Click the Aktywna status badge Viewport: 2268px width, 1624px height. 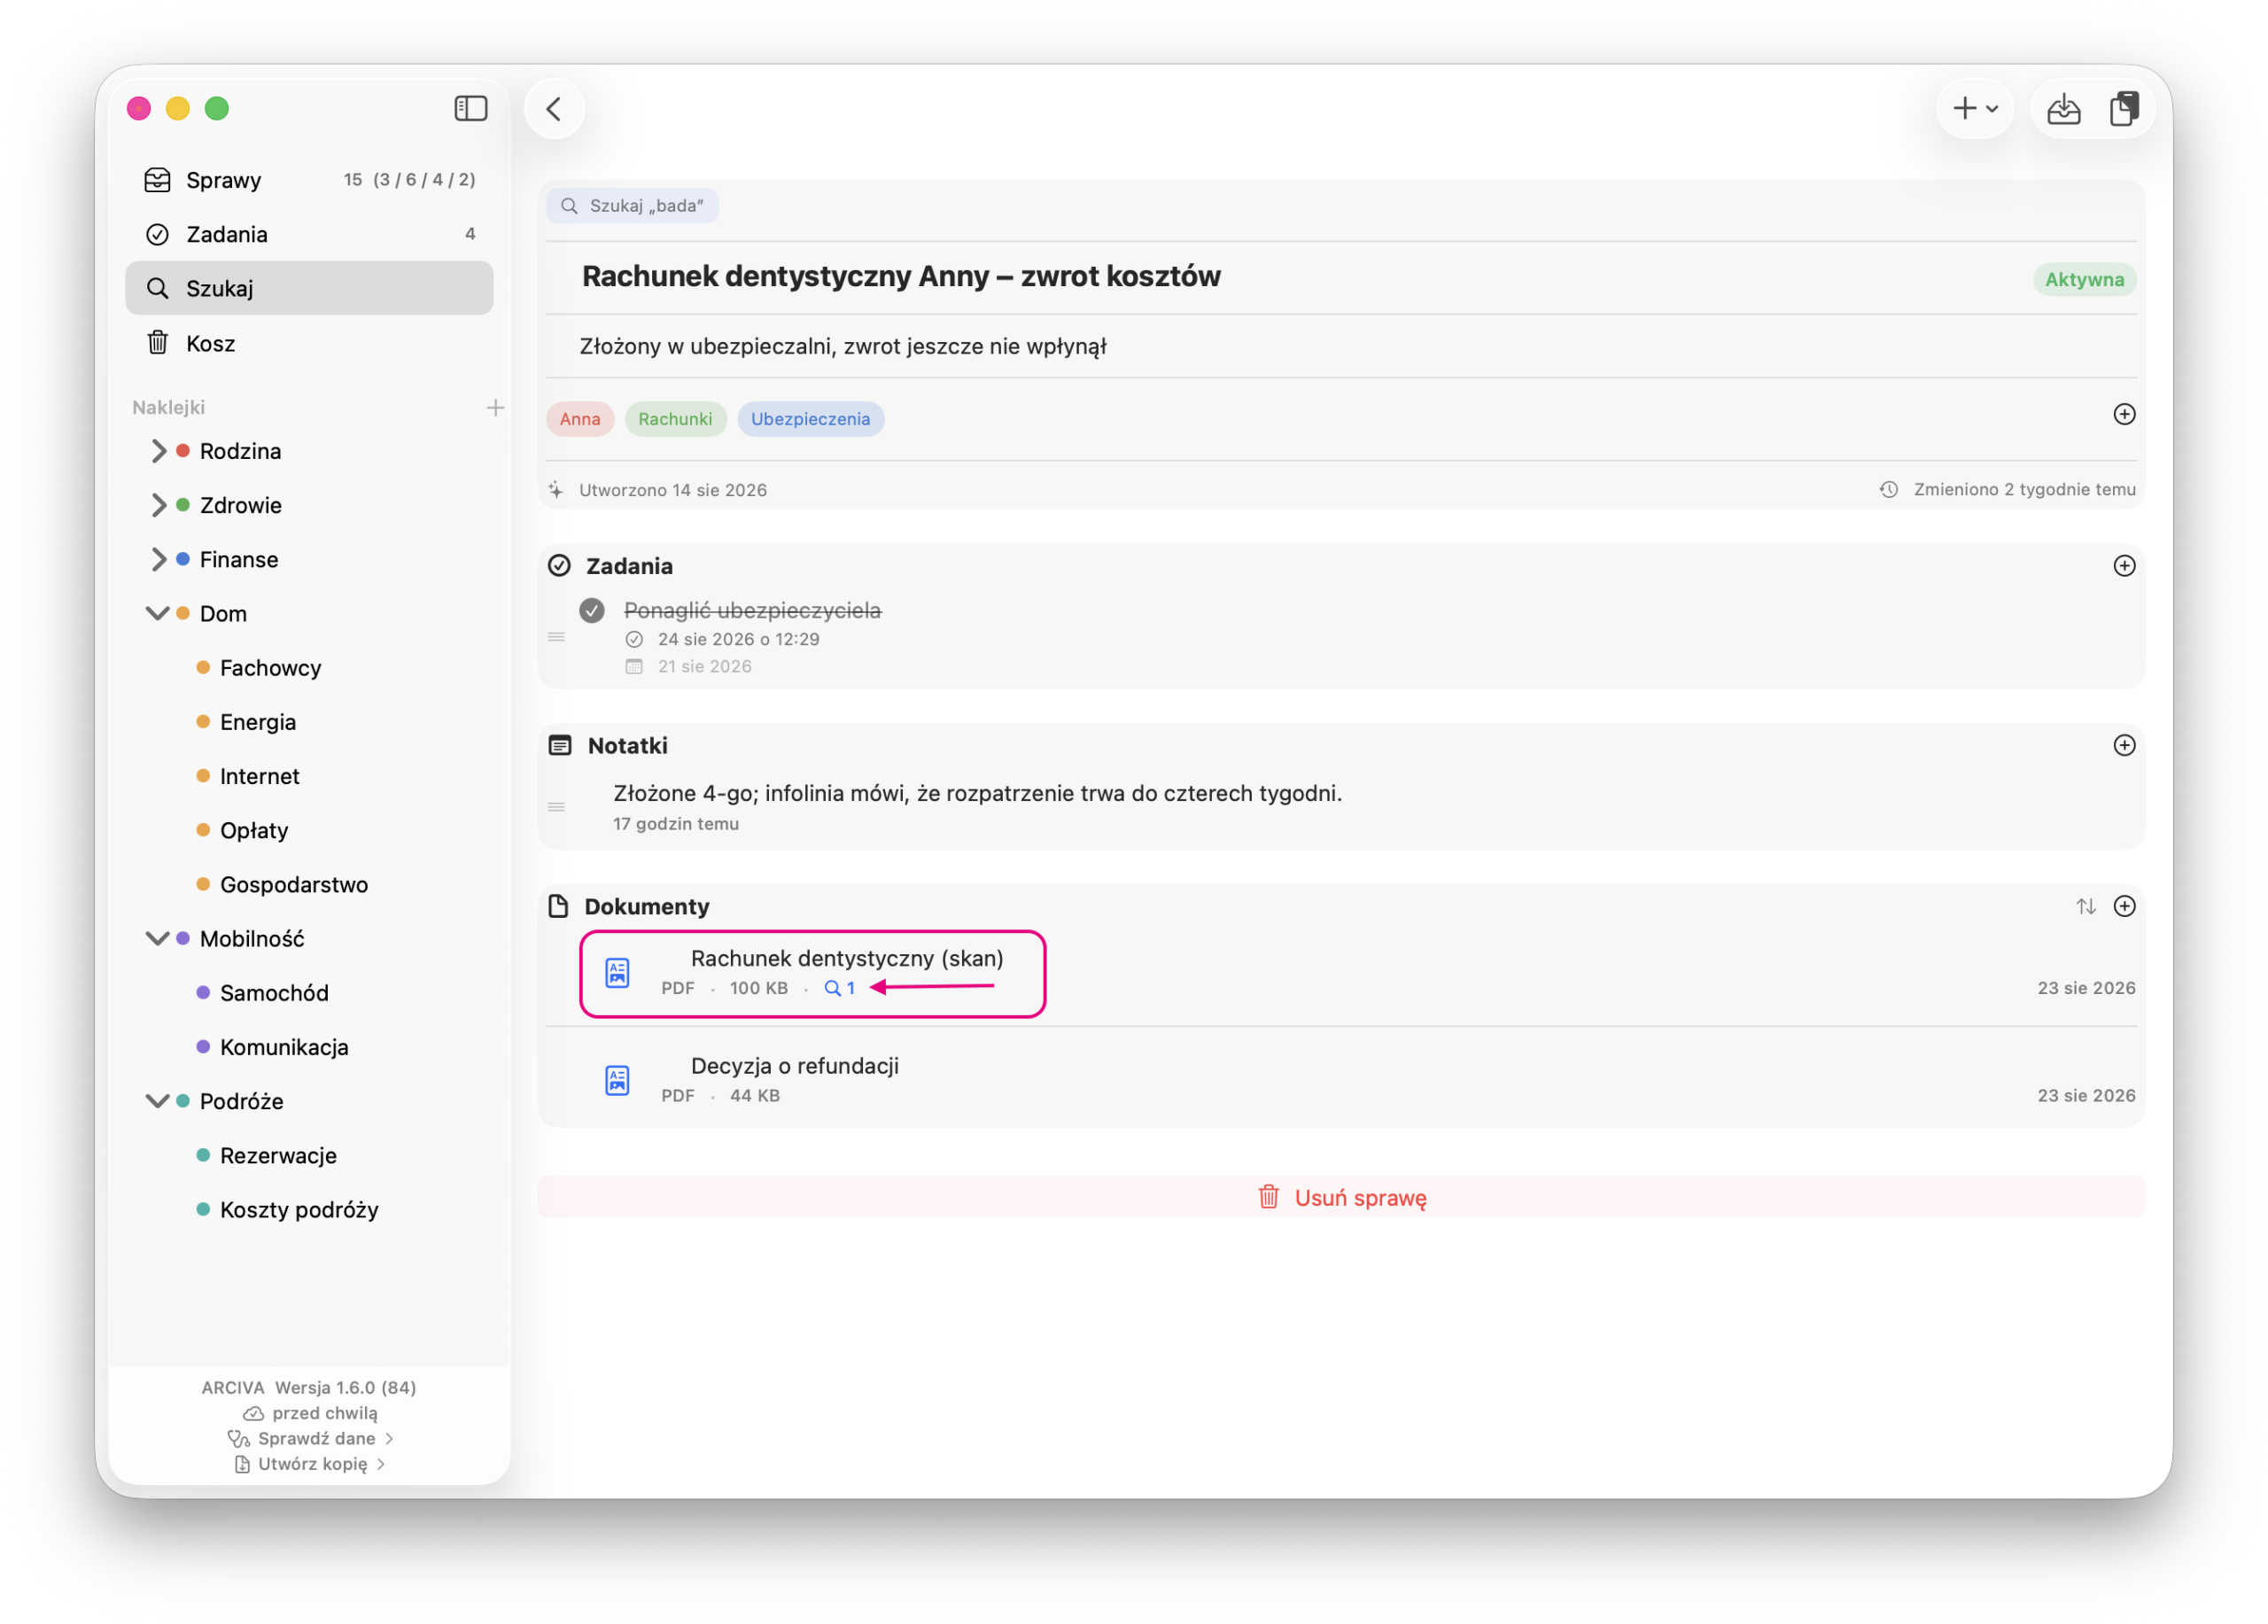click(x=2084, y=279)
